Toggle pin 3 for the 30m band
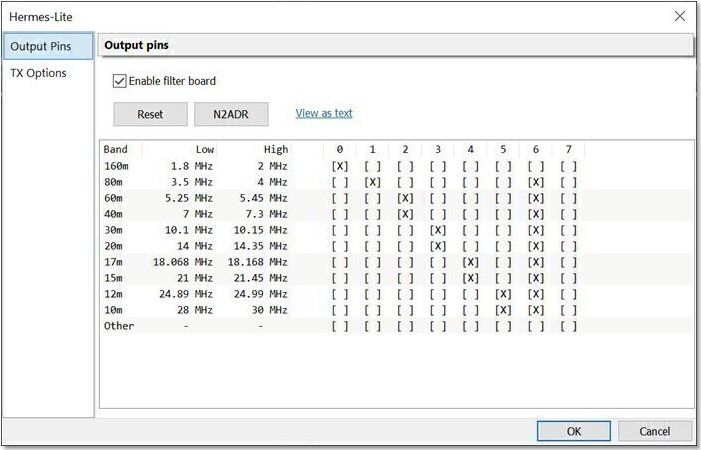Viewport: 701px width, 450px height. click(438, 230)
